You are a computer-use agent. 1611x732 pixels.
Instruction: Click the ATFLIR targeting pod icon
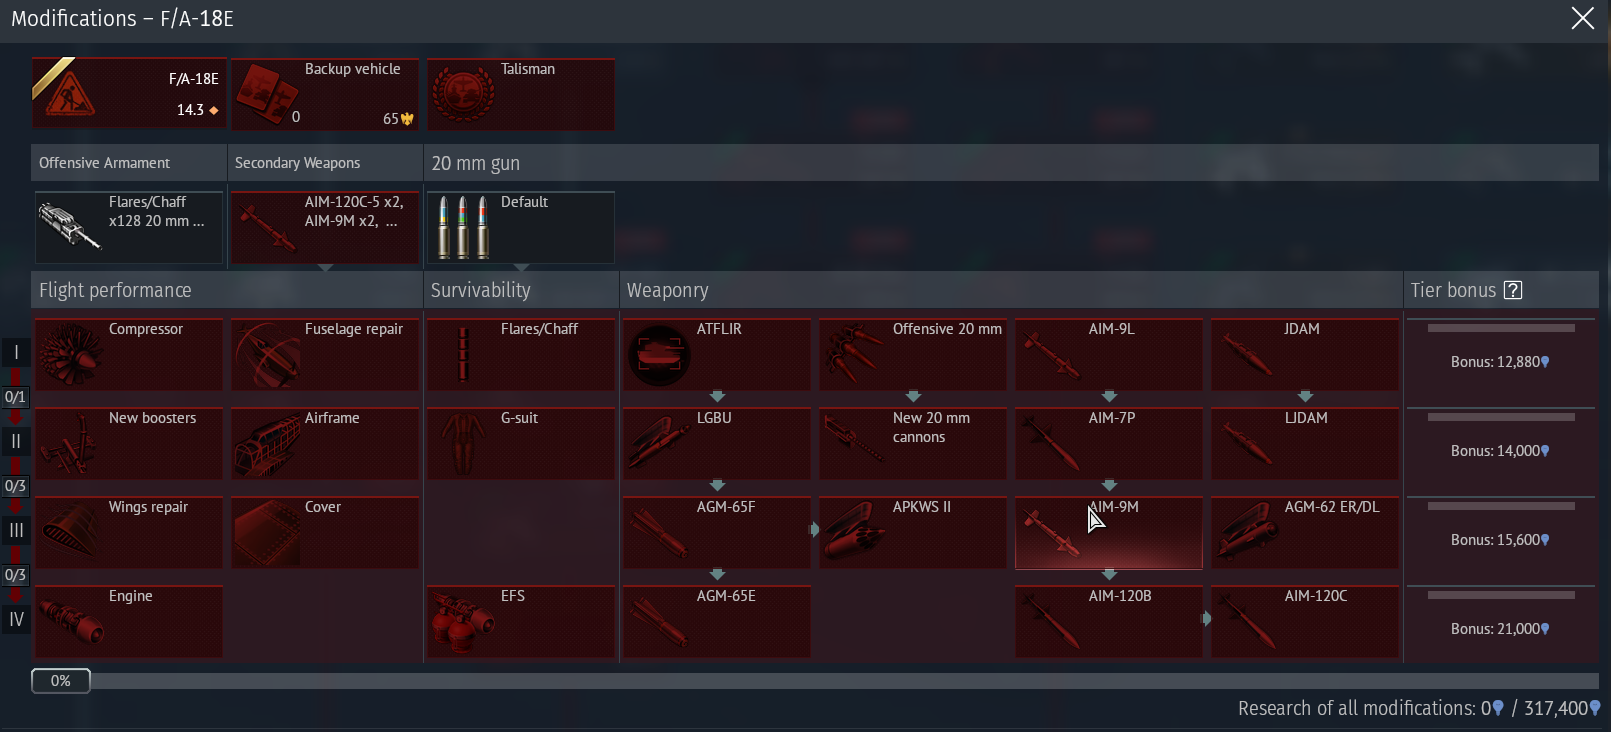click(659, 355)
